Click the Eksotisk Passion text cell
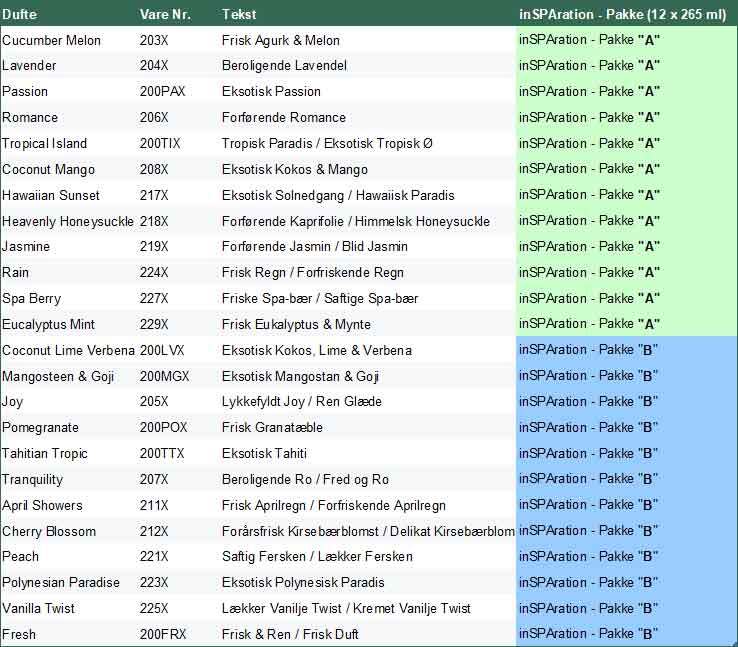This screenshot has height=647, width=738. (271, 92)
